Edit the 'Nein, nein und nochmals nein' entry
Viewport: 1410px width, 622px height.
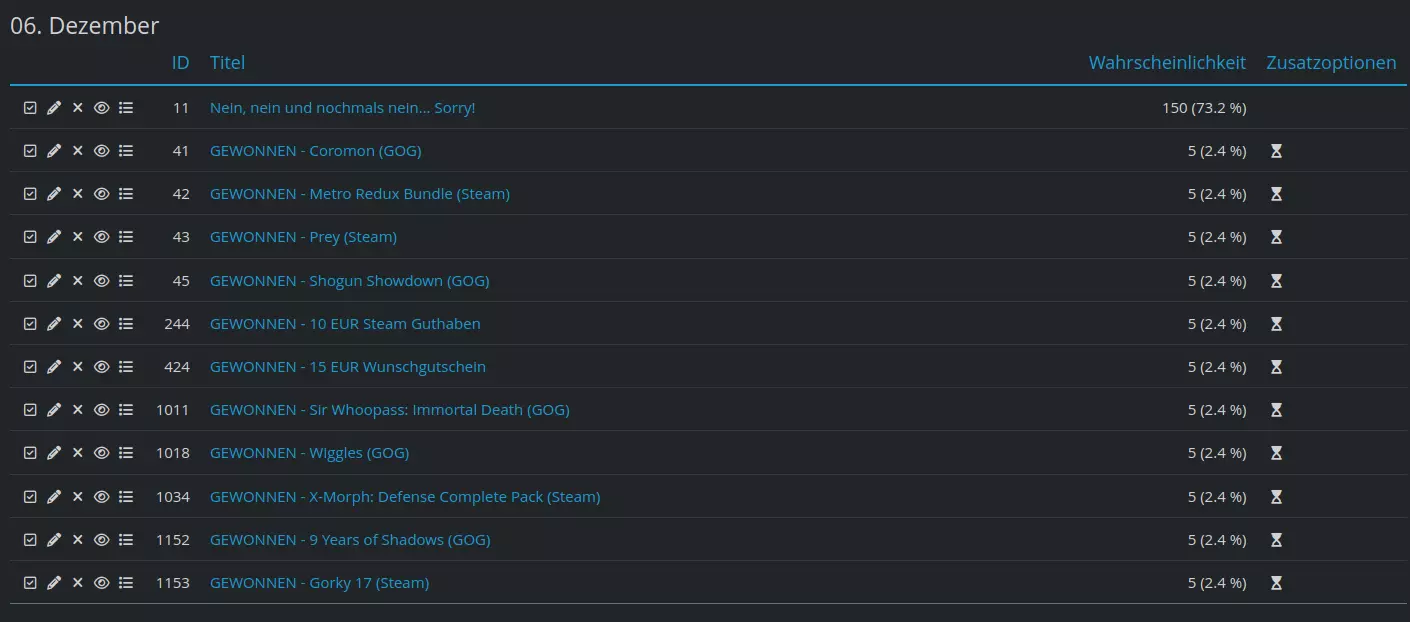(x=54, y=108)
